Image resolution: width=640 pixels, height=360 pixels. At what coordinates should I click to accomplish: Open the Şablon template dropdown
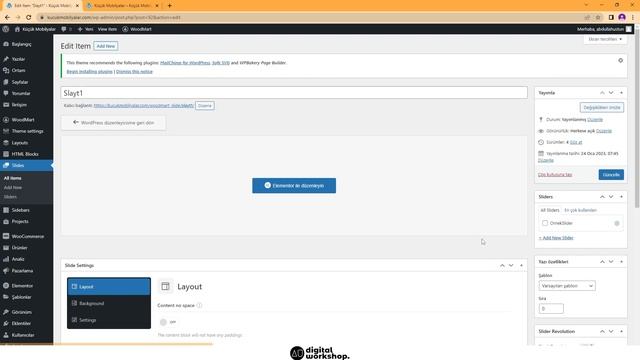[567, 286]
